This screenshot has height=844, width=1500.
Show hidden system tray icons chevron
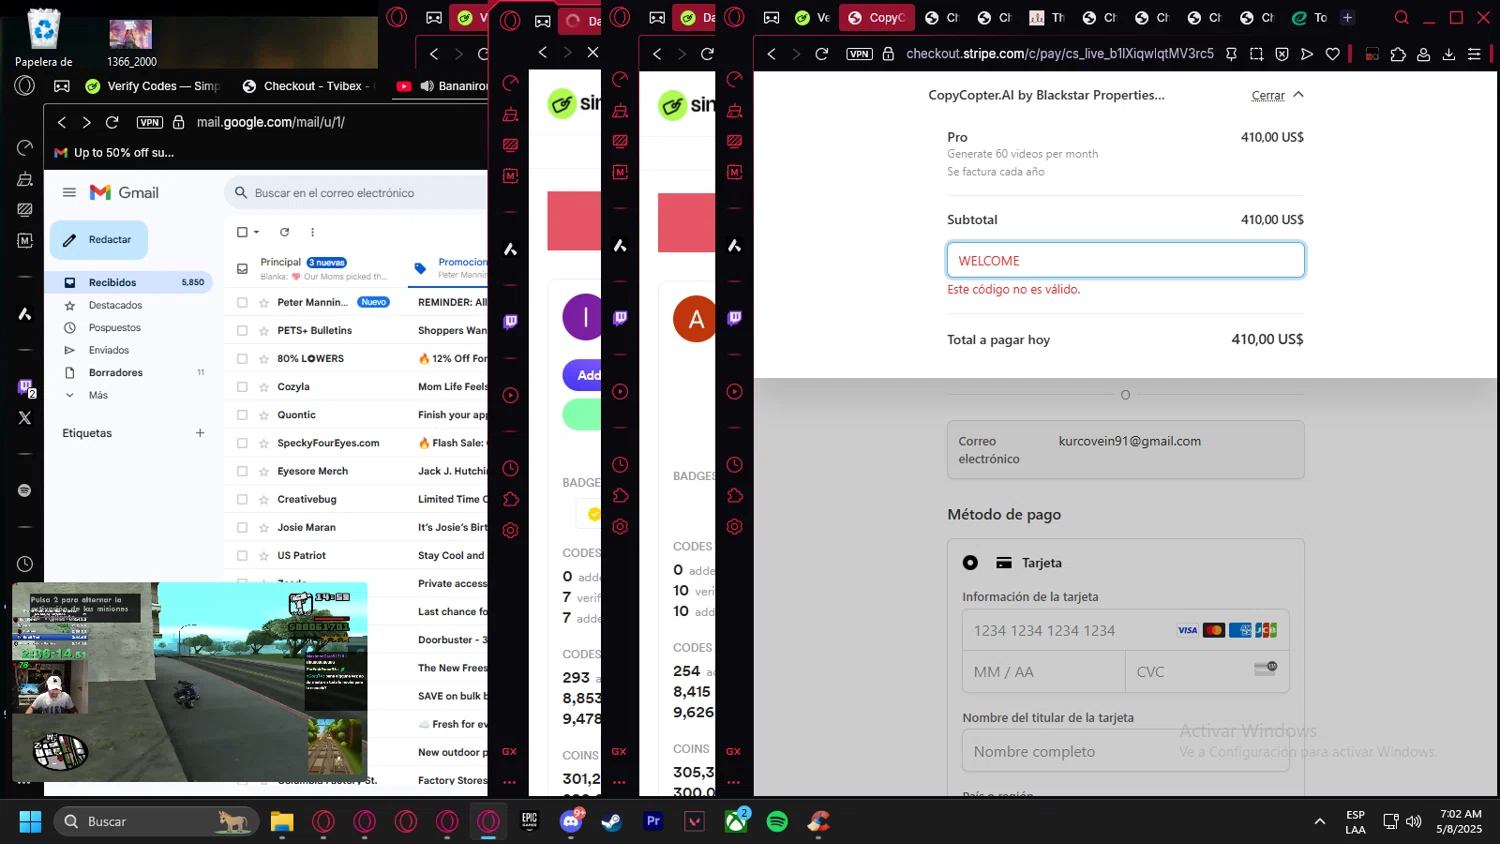coord(1320,822)
